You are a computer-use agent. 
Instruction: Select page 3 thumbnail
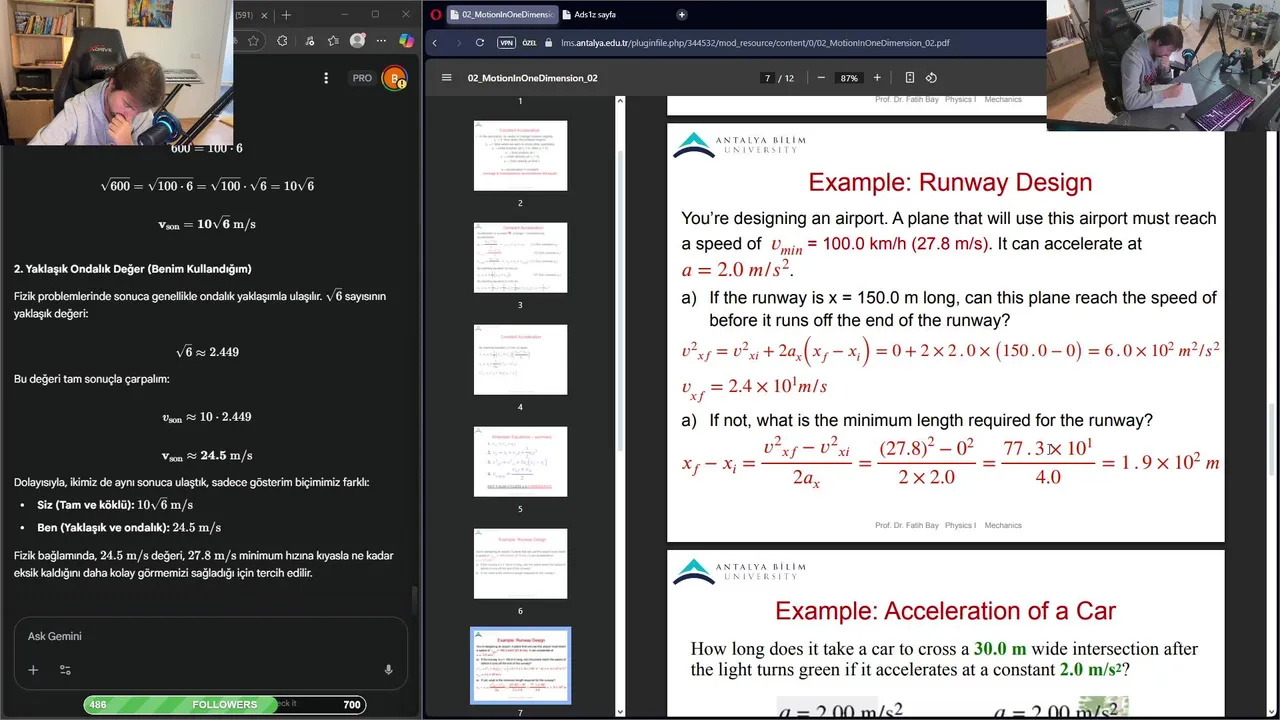coord(520,257)
